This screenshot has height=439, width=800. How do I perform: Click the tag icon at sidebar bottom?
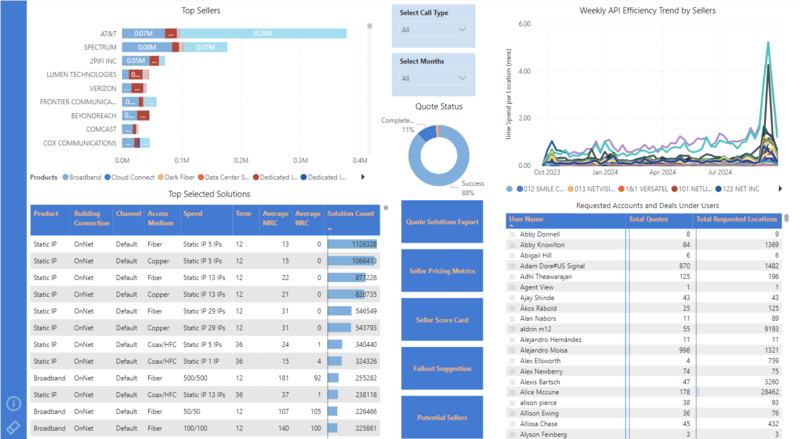[x=14, y=427]
